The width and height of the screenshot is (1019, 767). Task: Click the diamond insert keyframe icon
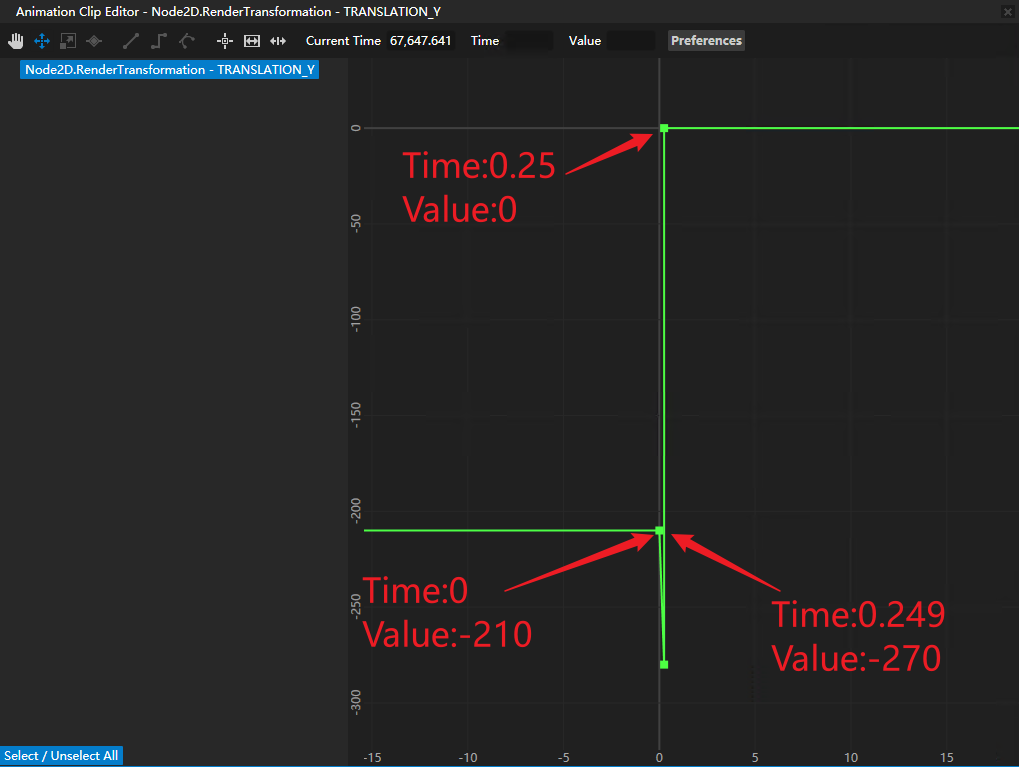(94, 41)
